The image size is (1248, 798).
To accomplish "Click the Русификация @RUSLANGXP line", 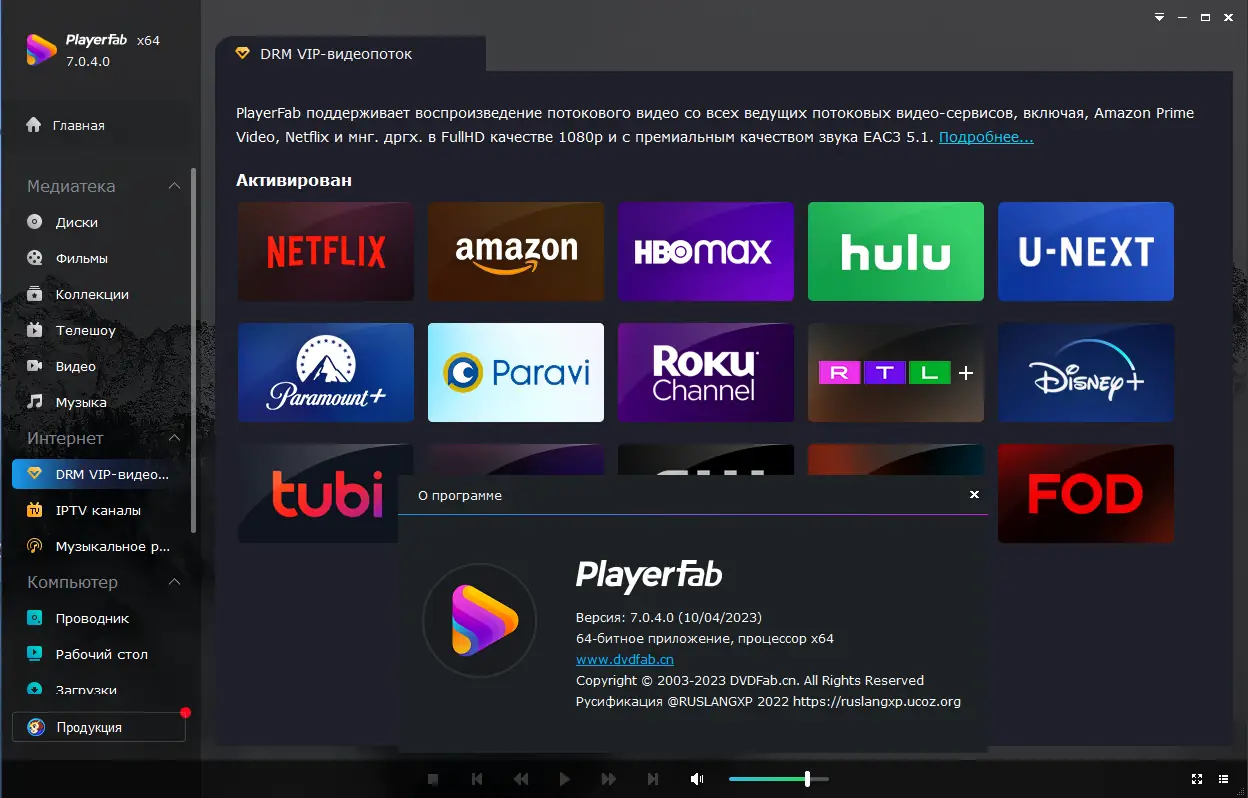I will pyautogui.click(x=768, y=701).
